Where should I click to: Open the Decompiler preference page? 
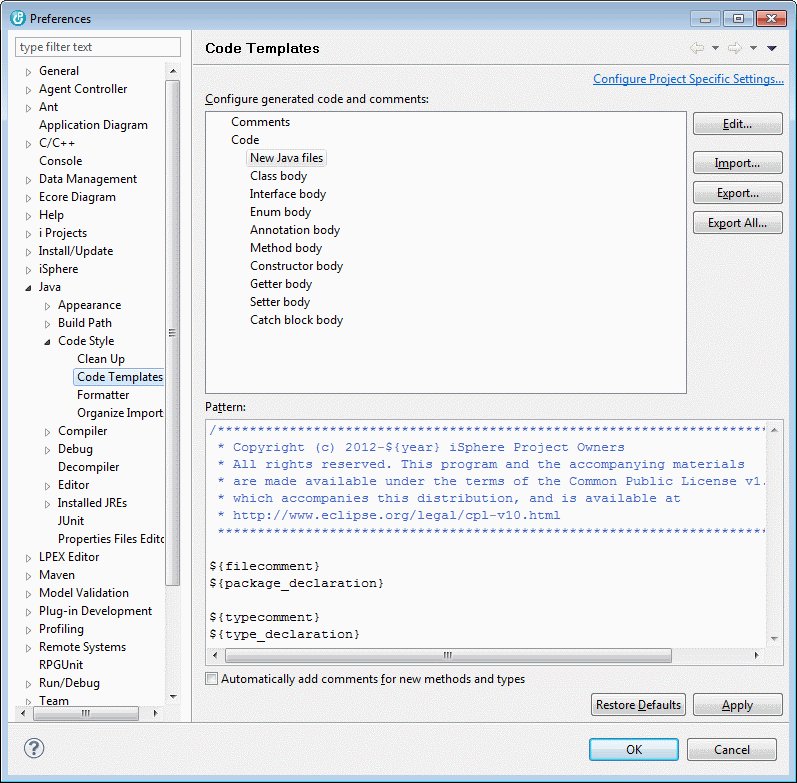pyautogui.click(x=88, y=467)
